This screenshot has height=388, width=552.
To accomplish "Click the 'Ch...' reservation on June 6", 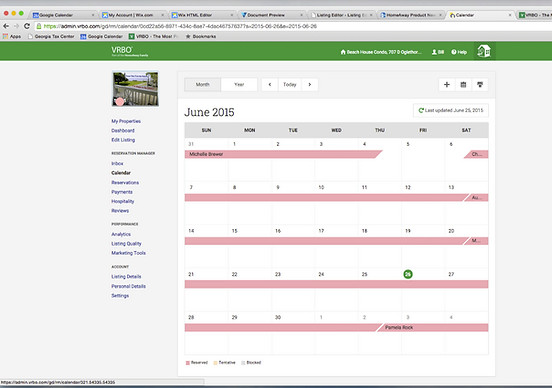I will tap(477, 154).
